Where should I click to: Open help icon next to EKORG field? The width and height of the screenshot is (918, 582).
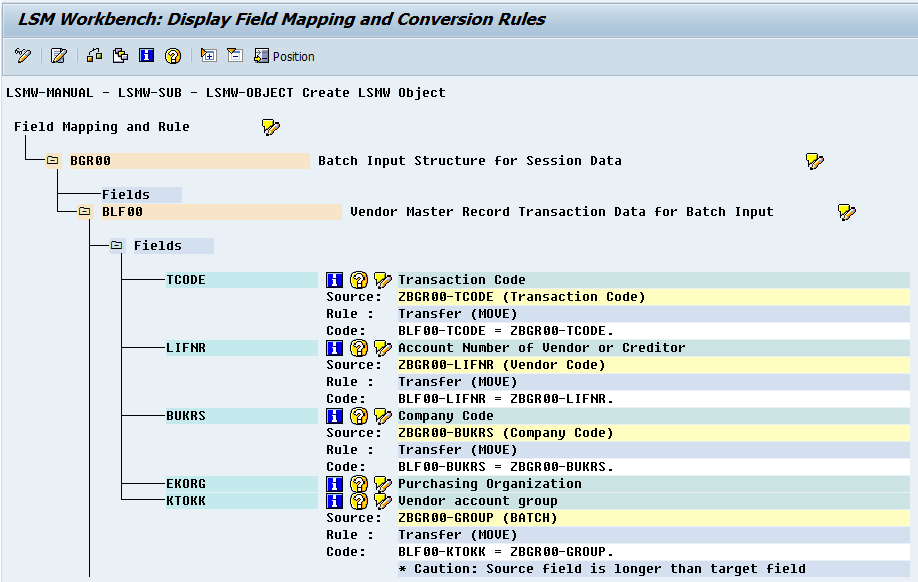click(x=359, y=483)
